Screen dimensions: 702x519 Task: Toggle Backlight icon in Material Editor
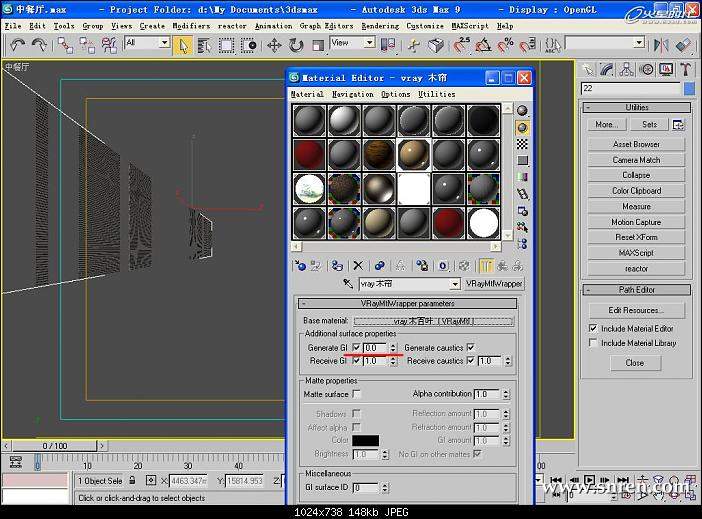[x=522, y=128]
